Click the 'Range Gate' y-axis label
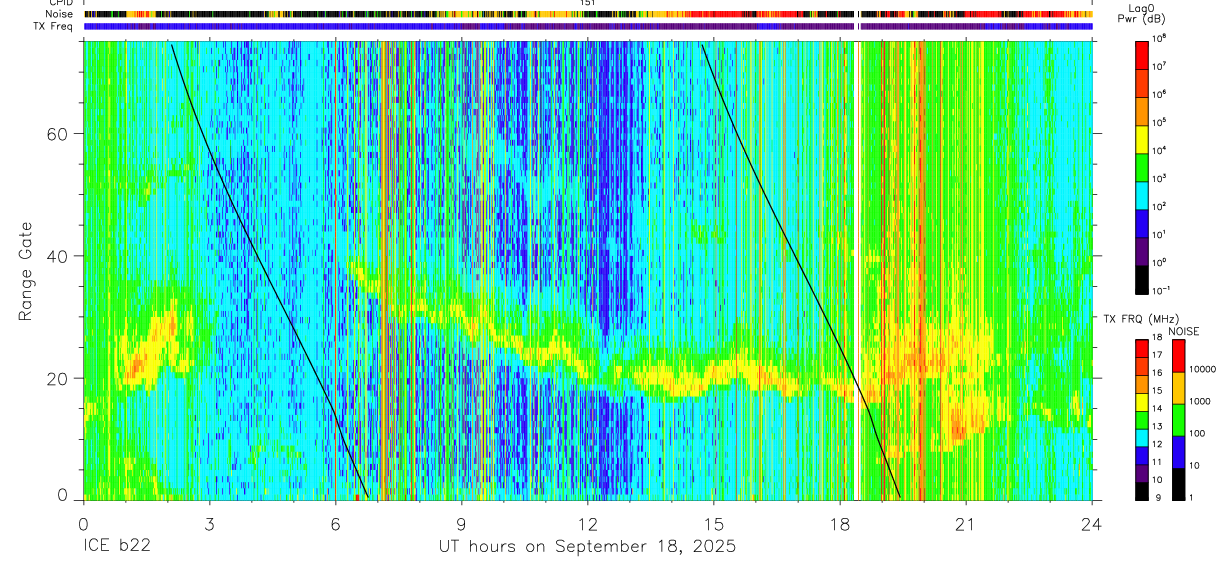The image size is (1228, 567). pyautogui.click(x=27, y=271)
